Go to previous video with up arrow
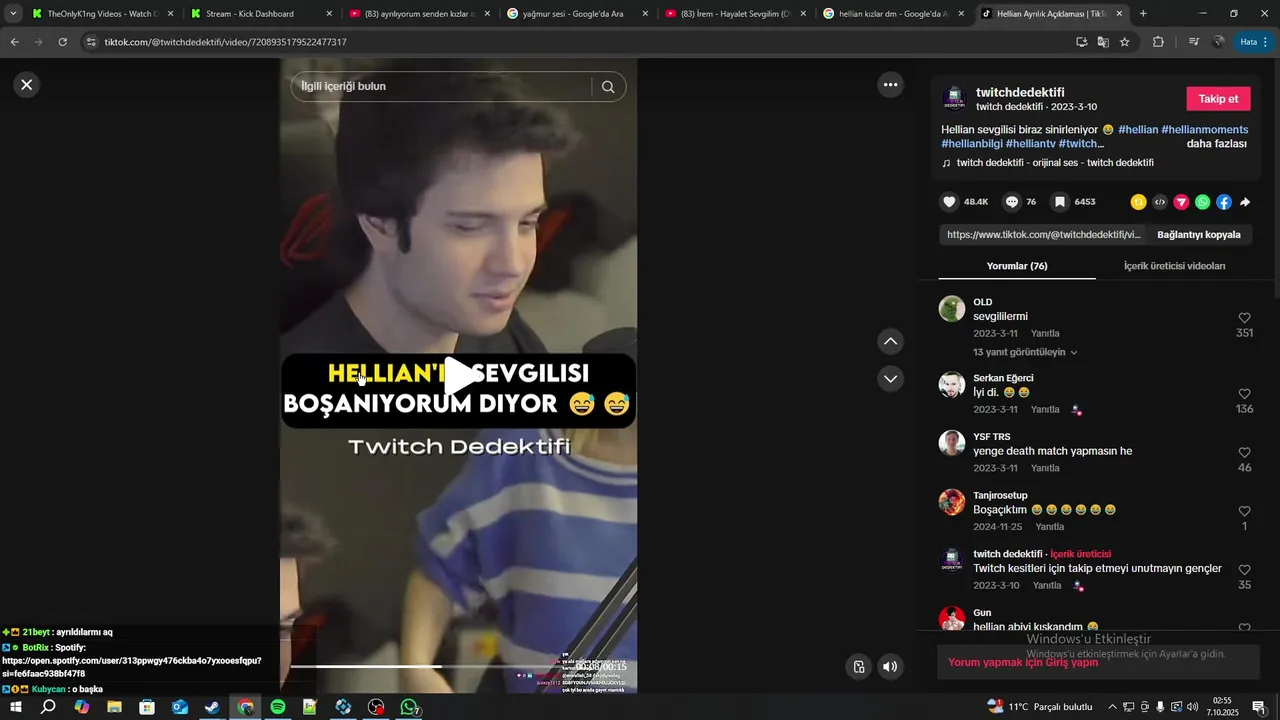Screen dimensions: 1280x720 pyautogui.click(x=890, y=342)
